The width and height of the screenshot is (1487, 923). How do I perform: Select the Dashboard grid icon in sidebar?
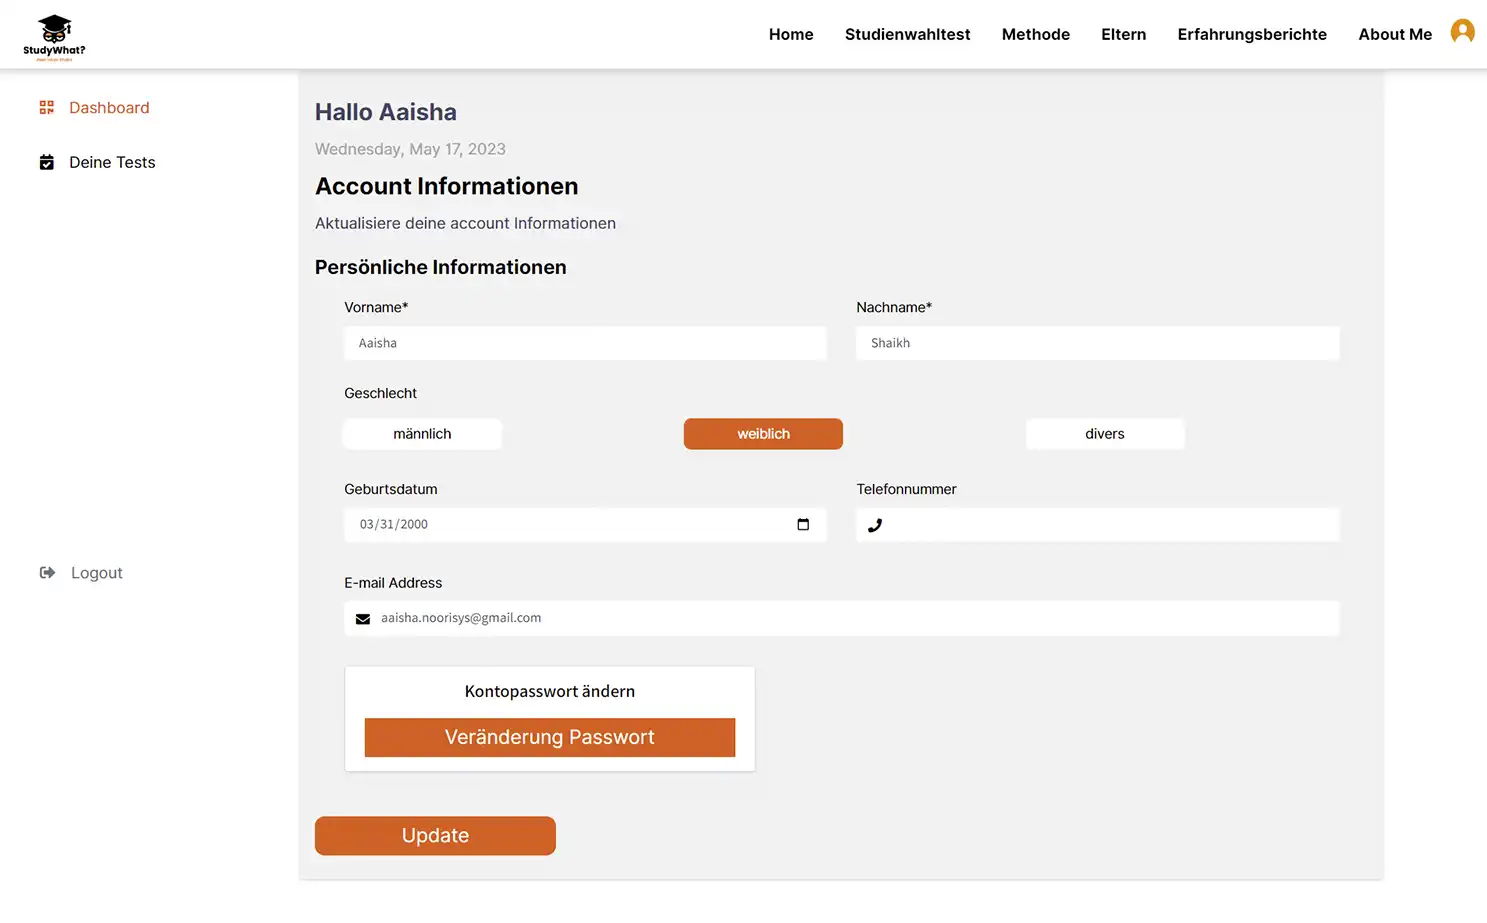click(46, 107)
